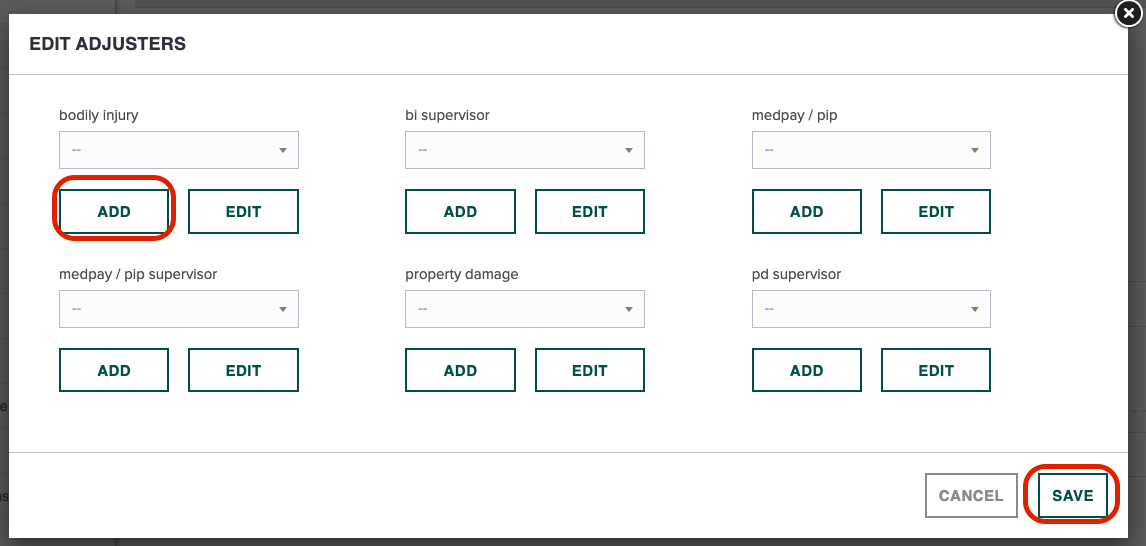1146x546 pixels.
Task: Save the adjuster changes
Action: pos(1073,496)
